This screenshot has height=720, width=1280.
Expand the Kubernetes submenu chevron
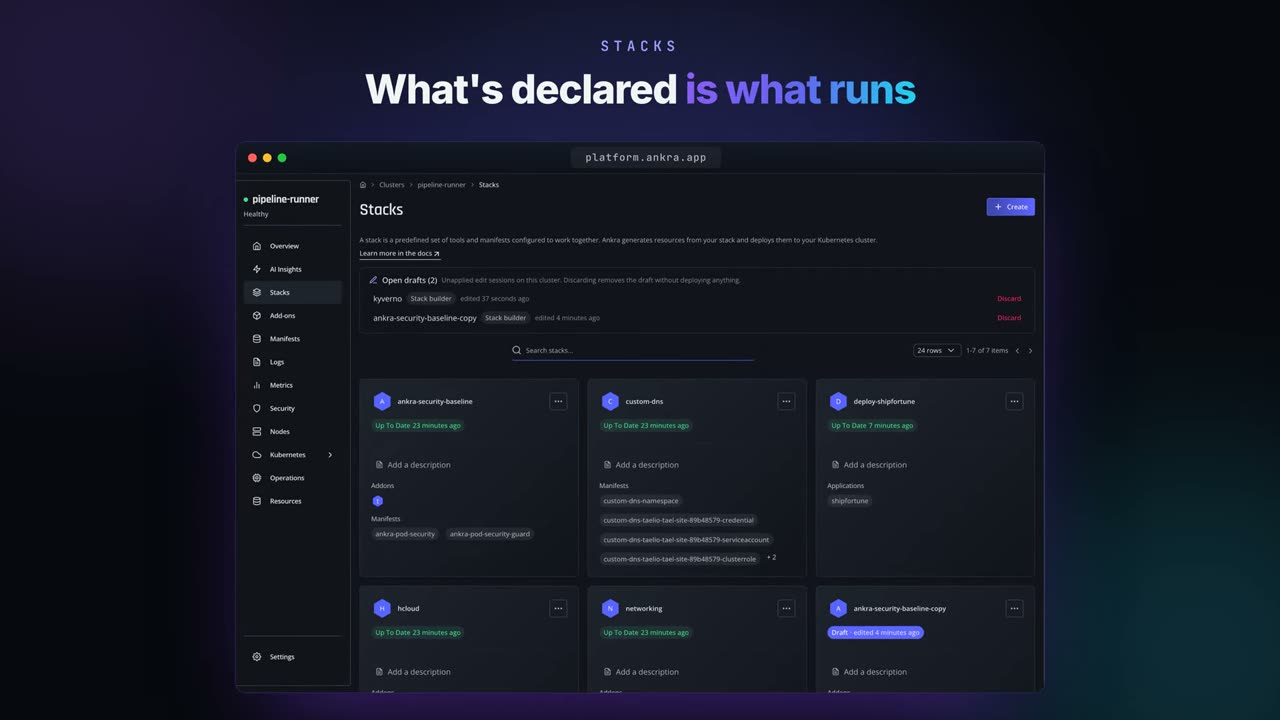[330, 455]
